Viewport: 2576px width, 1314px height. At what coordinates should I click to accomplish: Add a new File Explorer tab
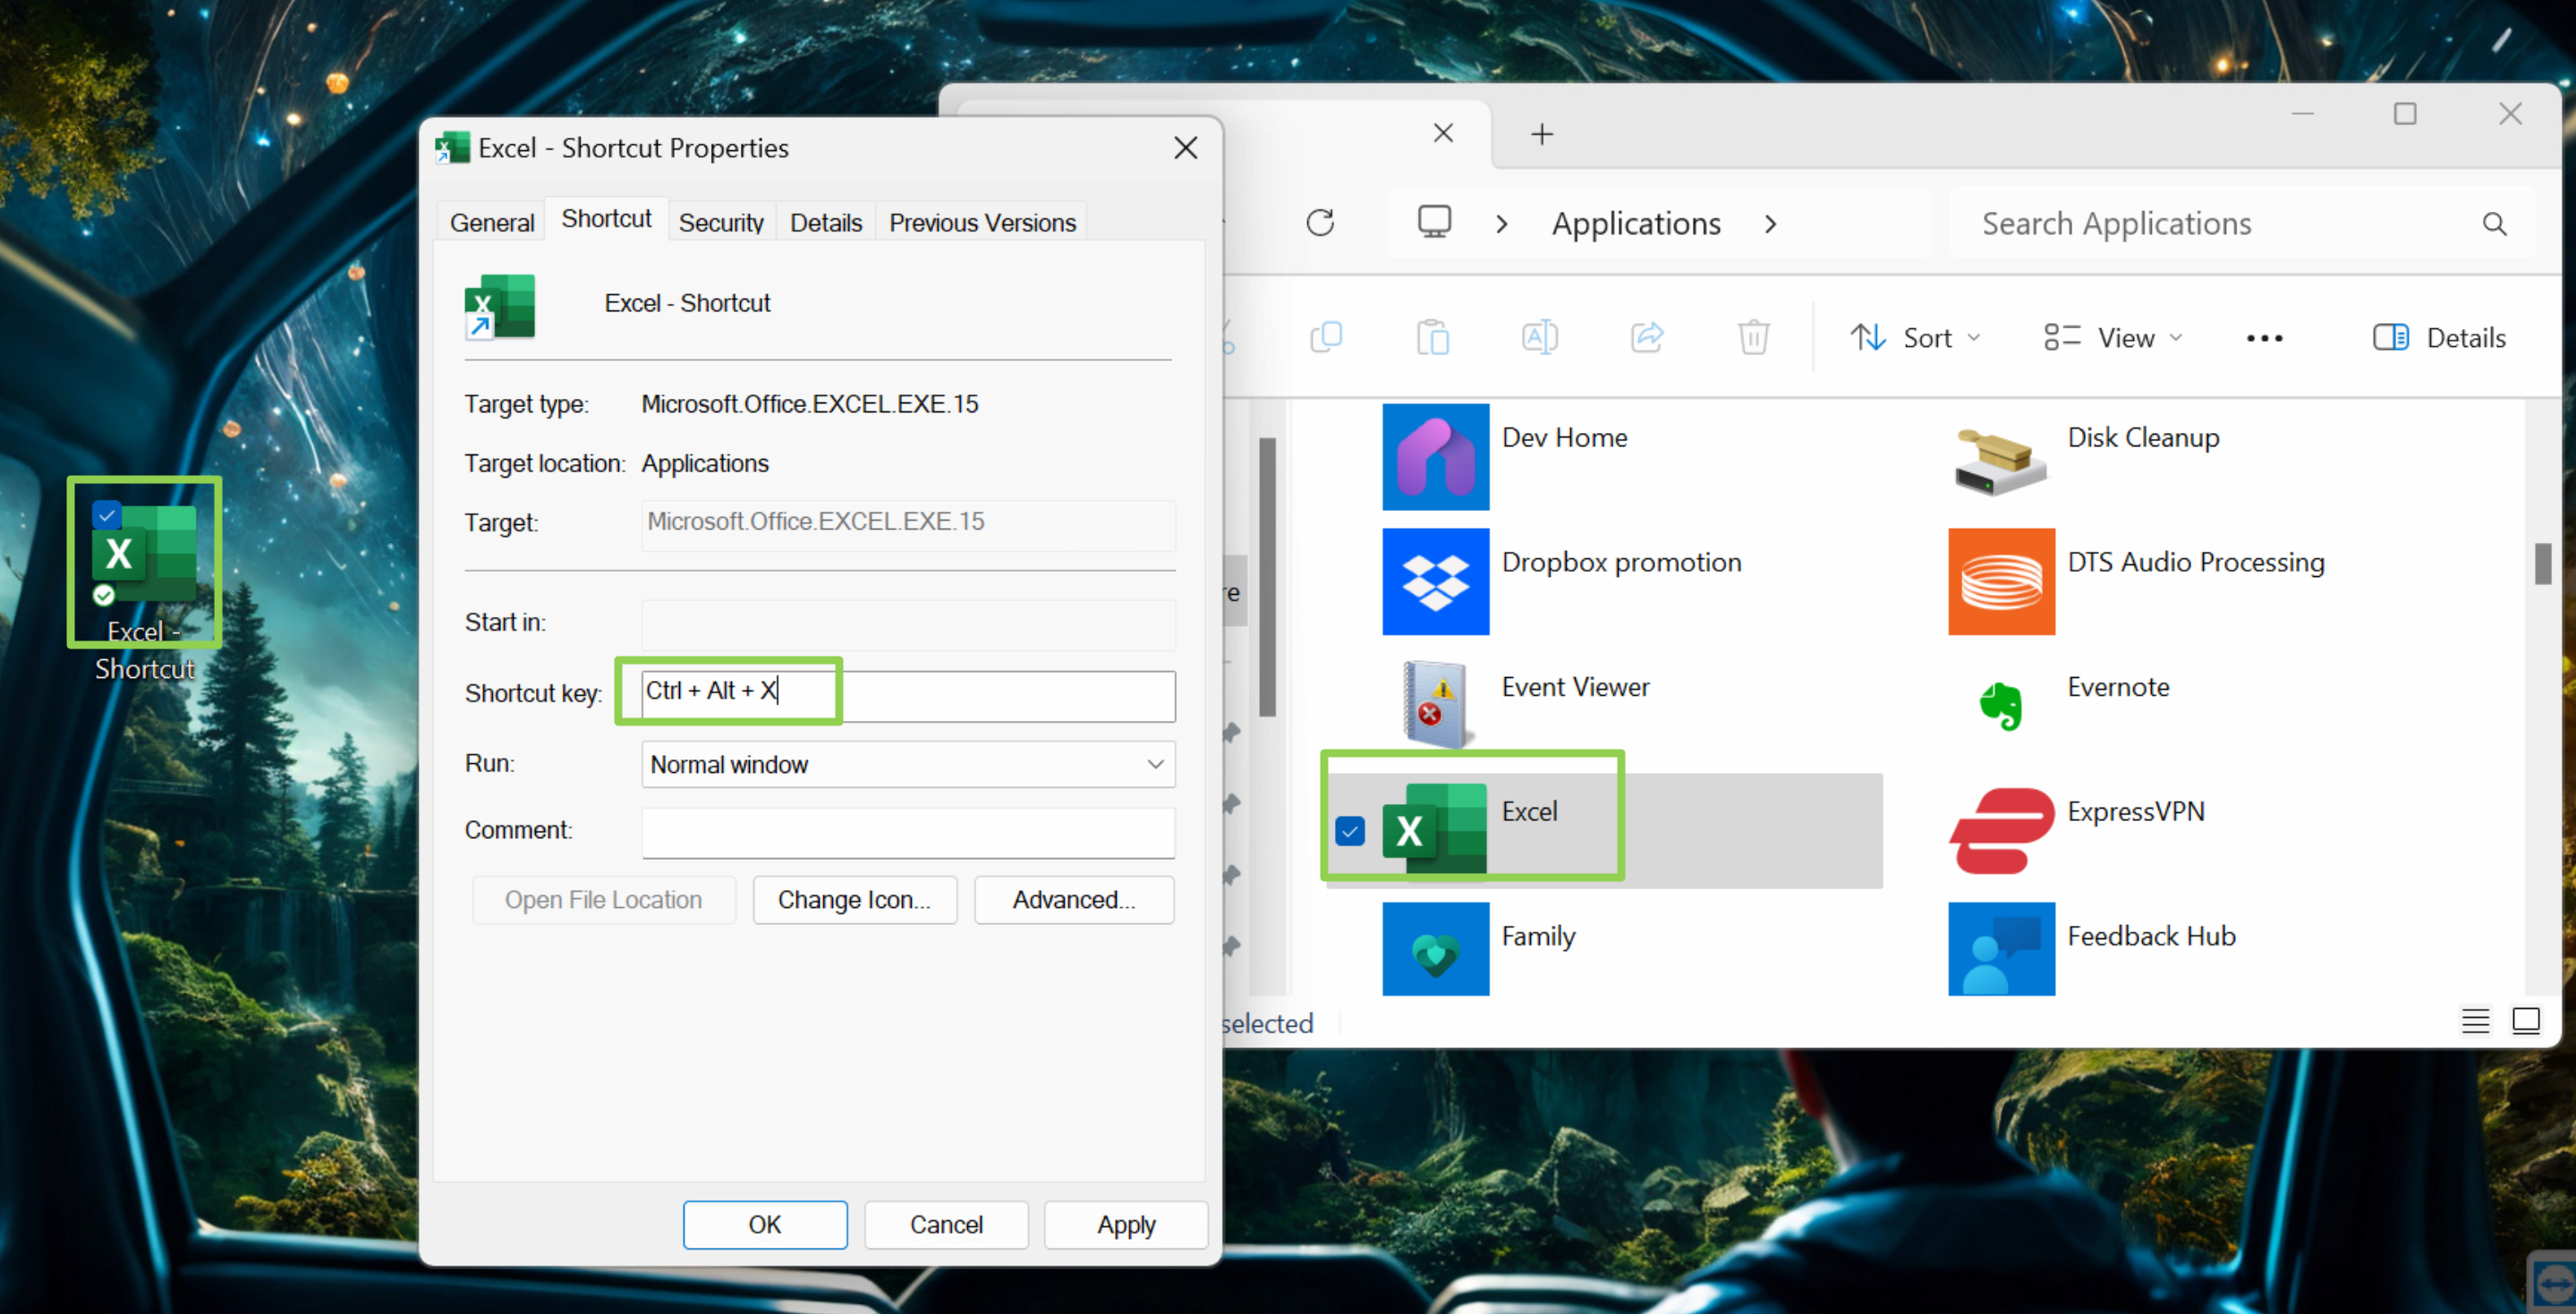click(1541, 134)
